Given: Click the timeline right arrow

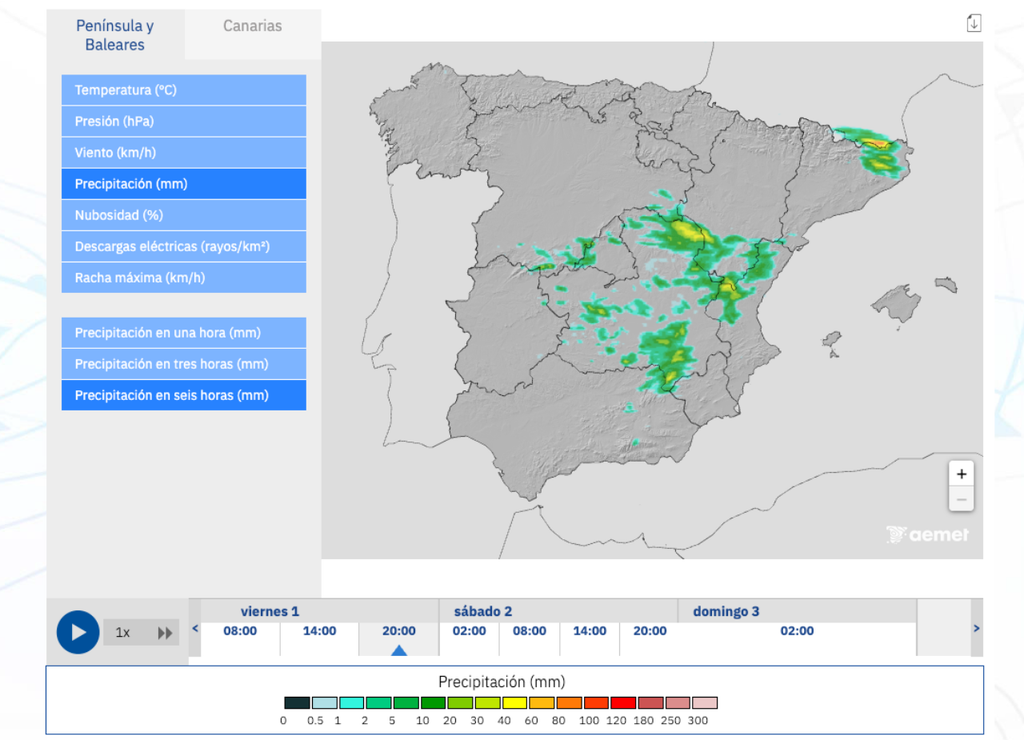Looking at the screenshot, I should 976,629.
